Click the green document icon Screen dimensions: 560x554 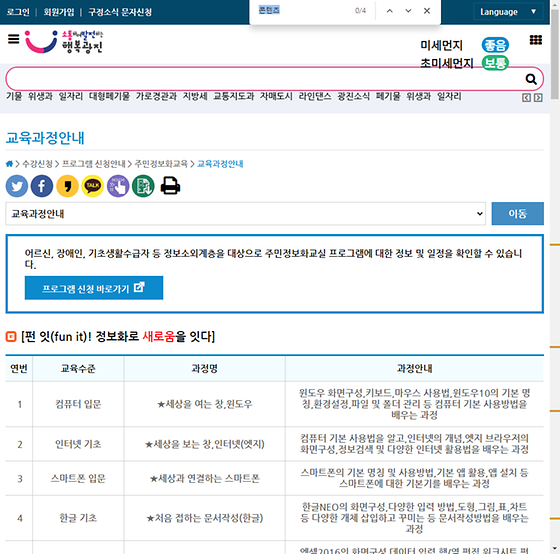coord(143,186)
